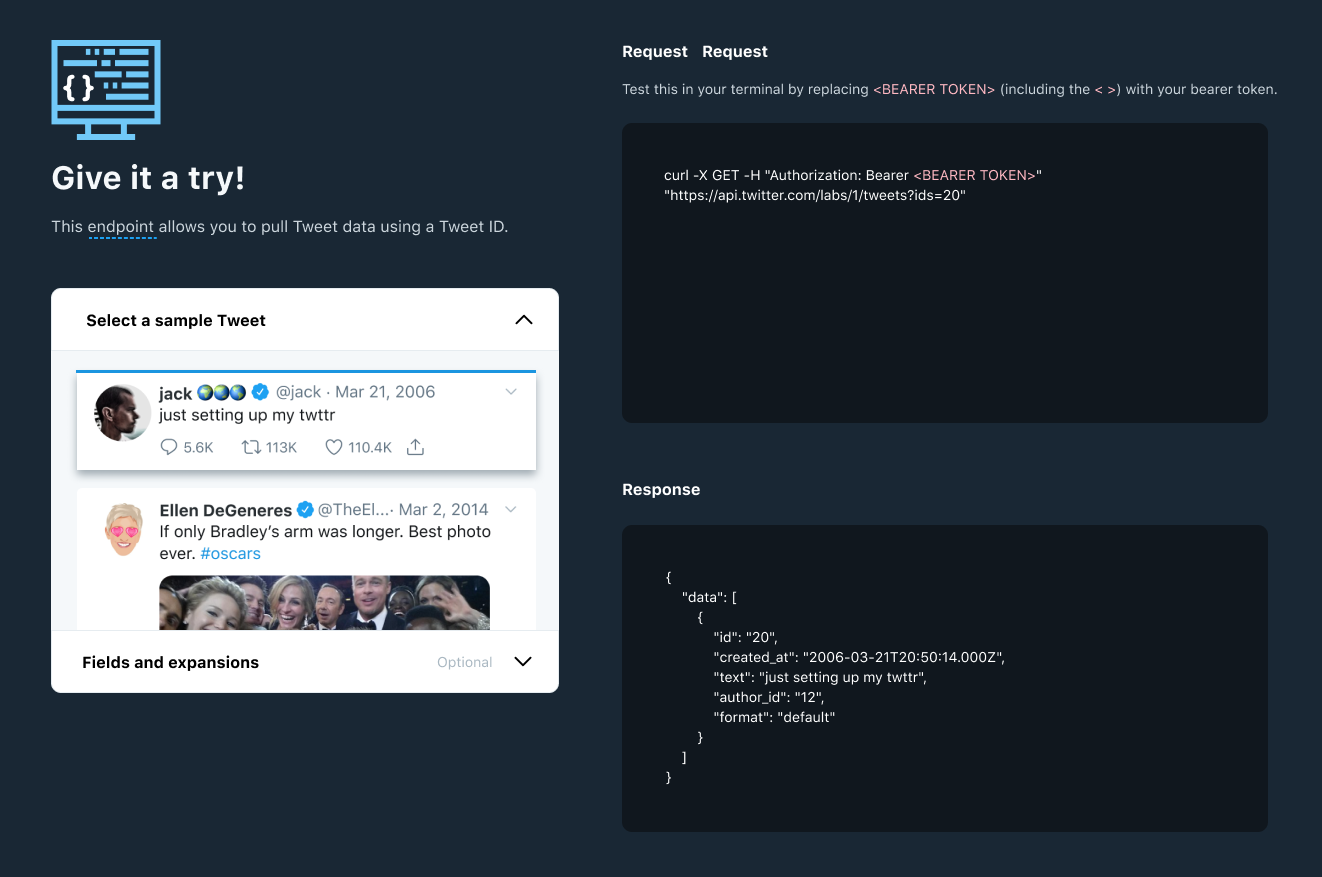Click jack's profile picture

pyautogui.click(x=122, y=412)
